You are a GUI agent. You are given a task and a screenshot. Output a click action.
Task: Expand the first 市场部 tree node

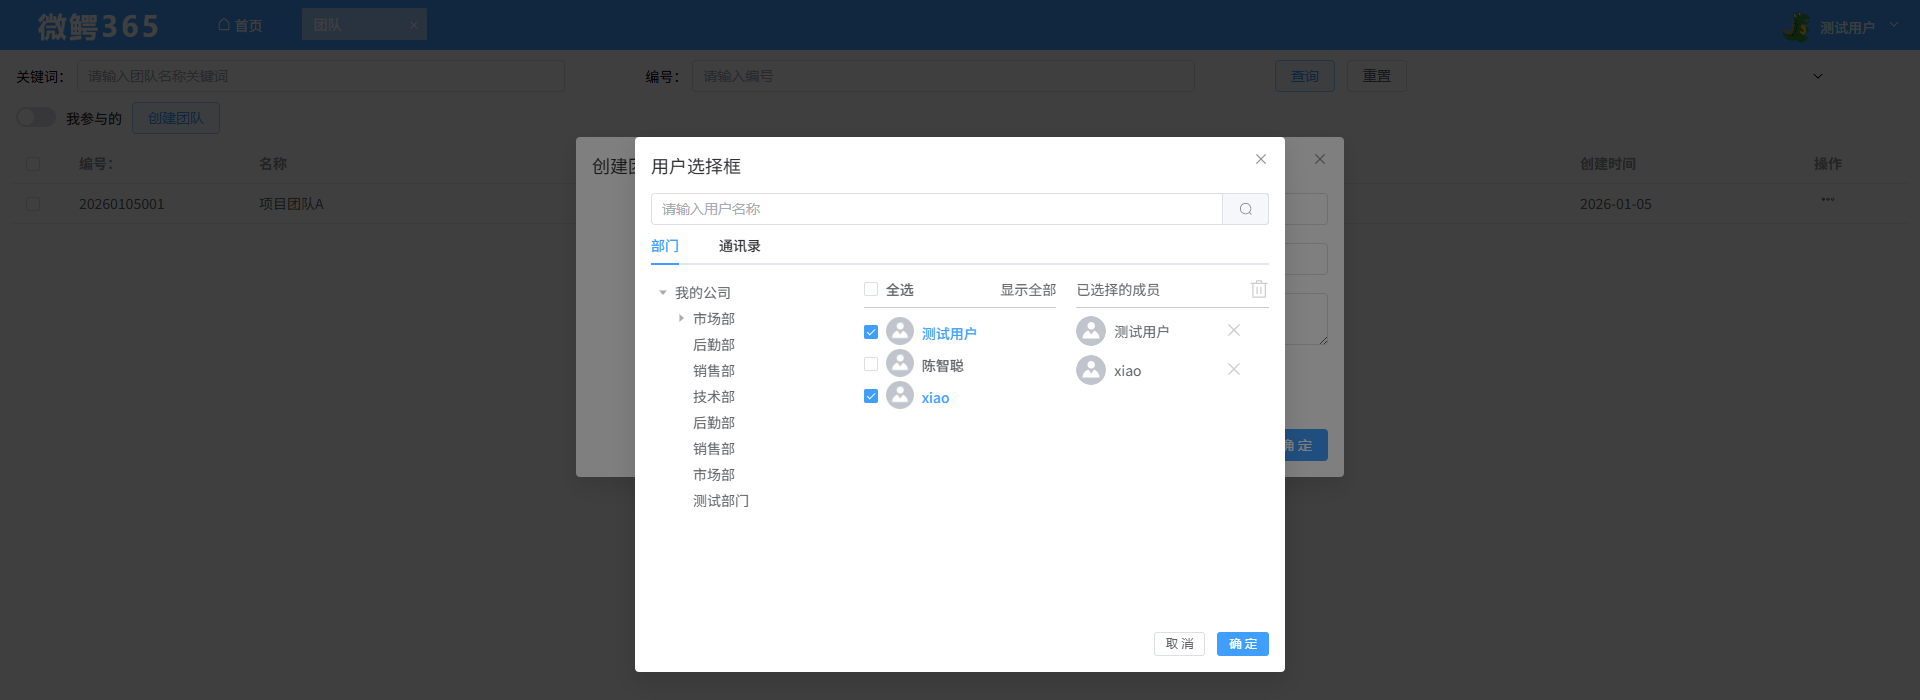(x=681, y=318)
